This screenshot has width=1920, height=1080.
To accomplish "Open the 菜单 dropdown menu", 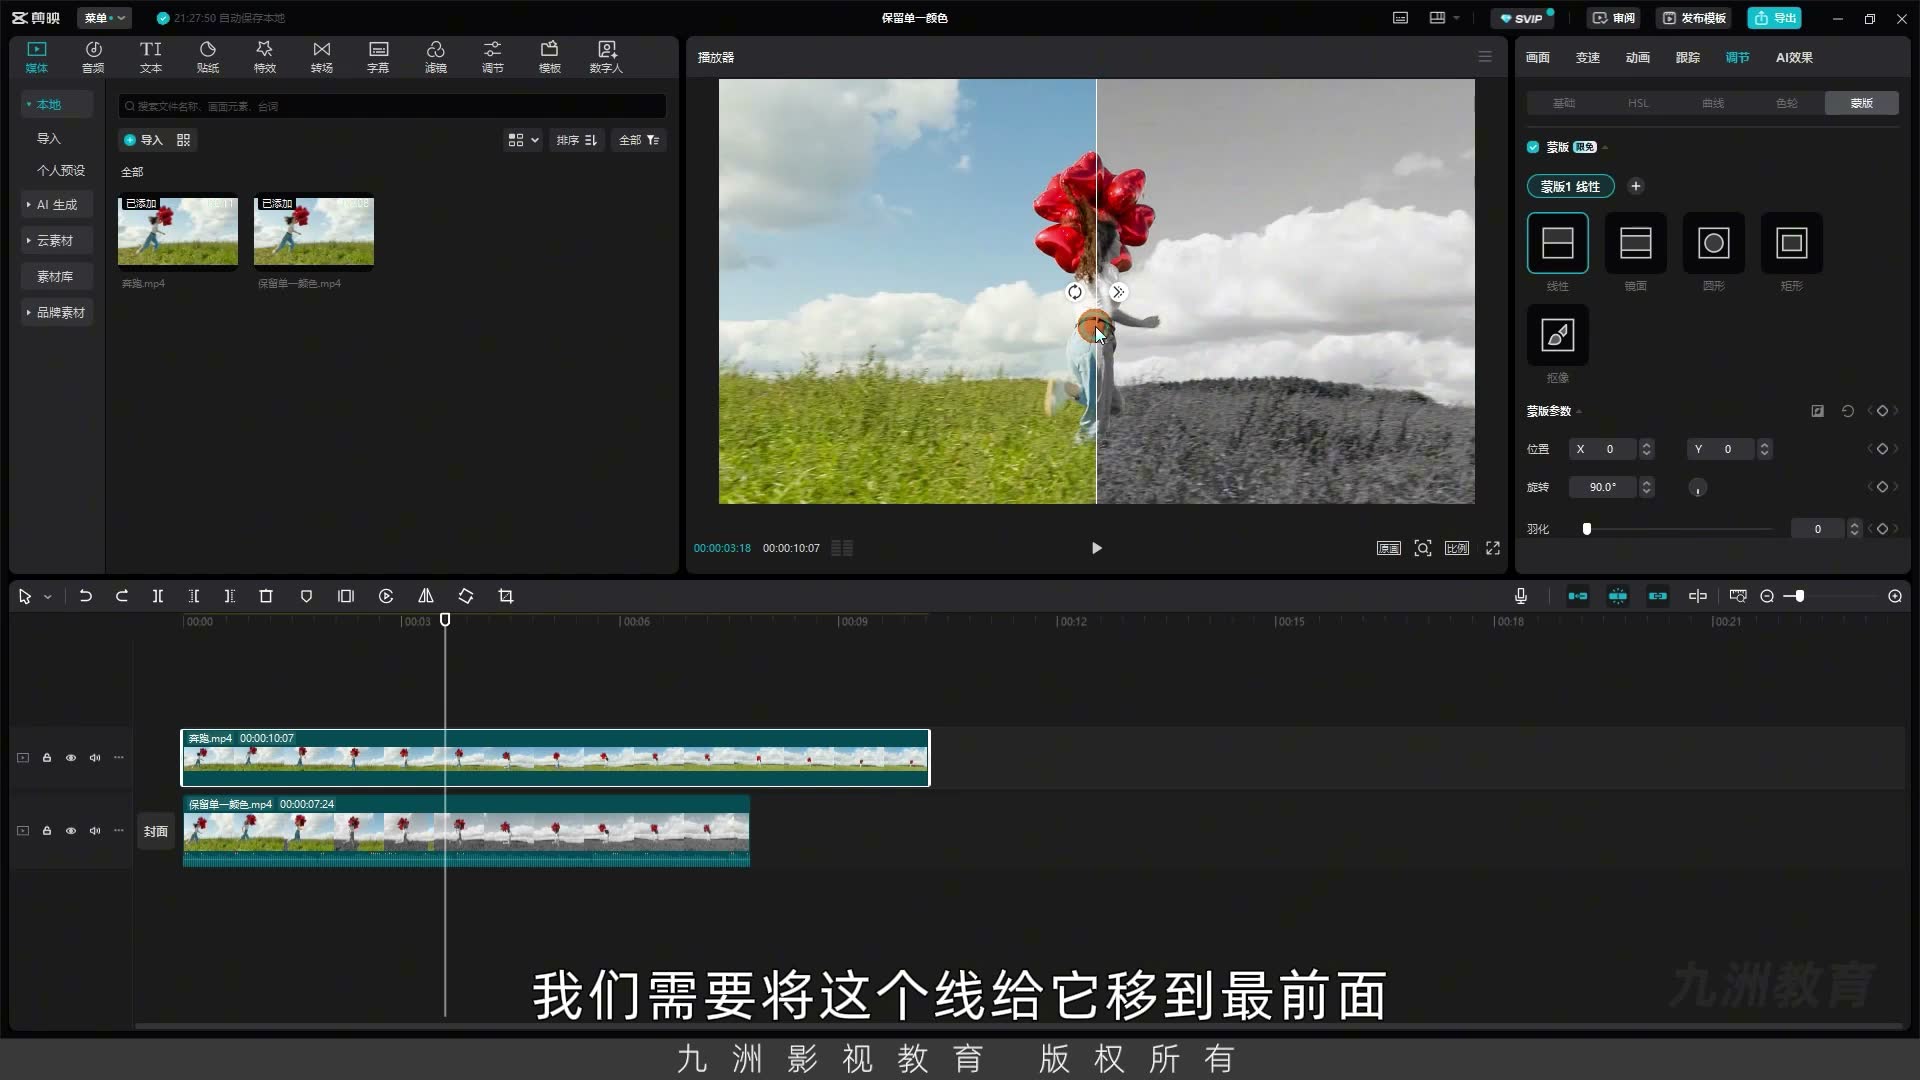I will (104, 18).
